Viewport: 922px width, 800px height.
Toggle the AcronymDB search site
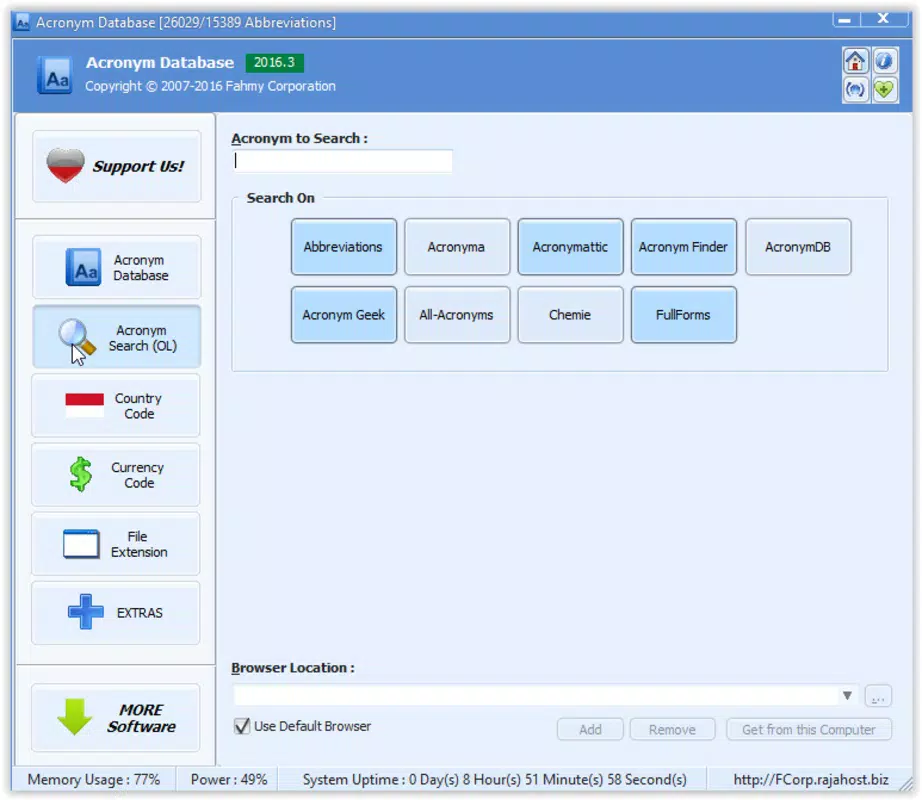pos(798,247)
